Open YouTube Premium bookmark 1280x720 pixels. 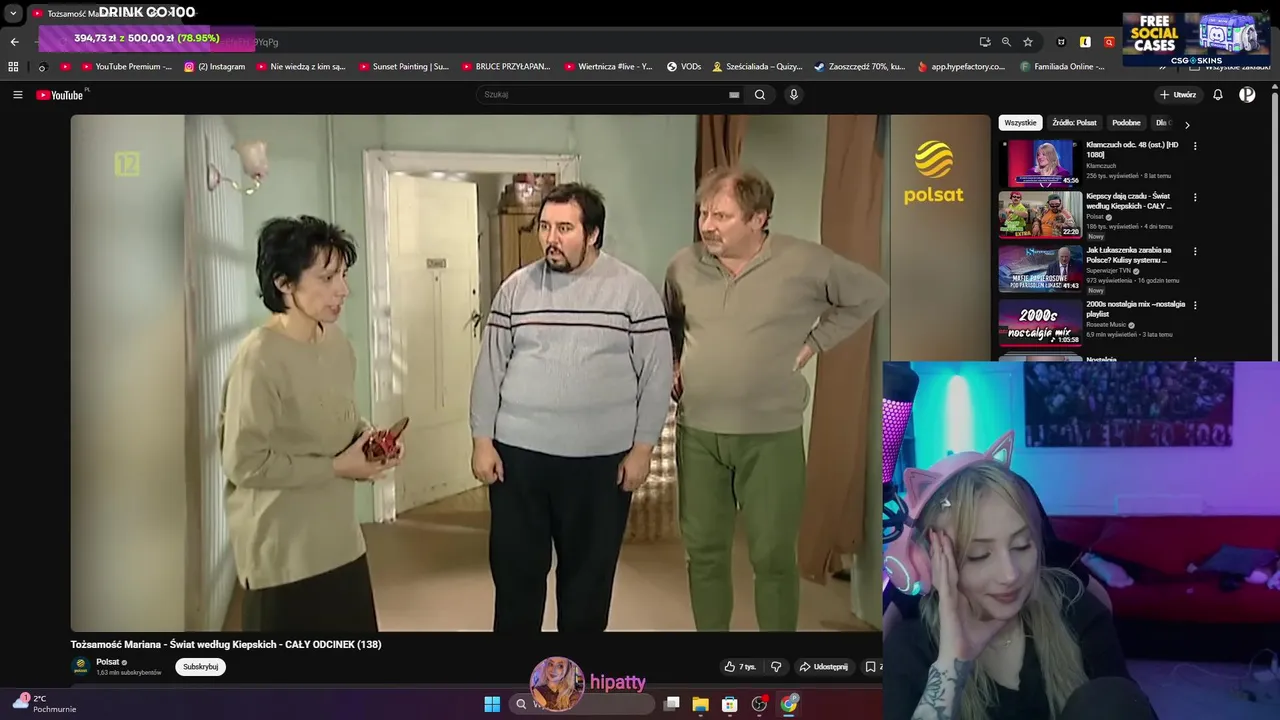pyautogui.click(x=126, y=67)
